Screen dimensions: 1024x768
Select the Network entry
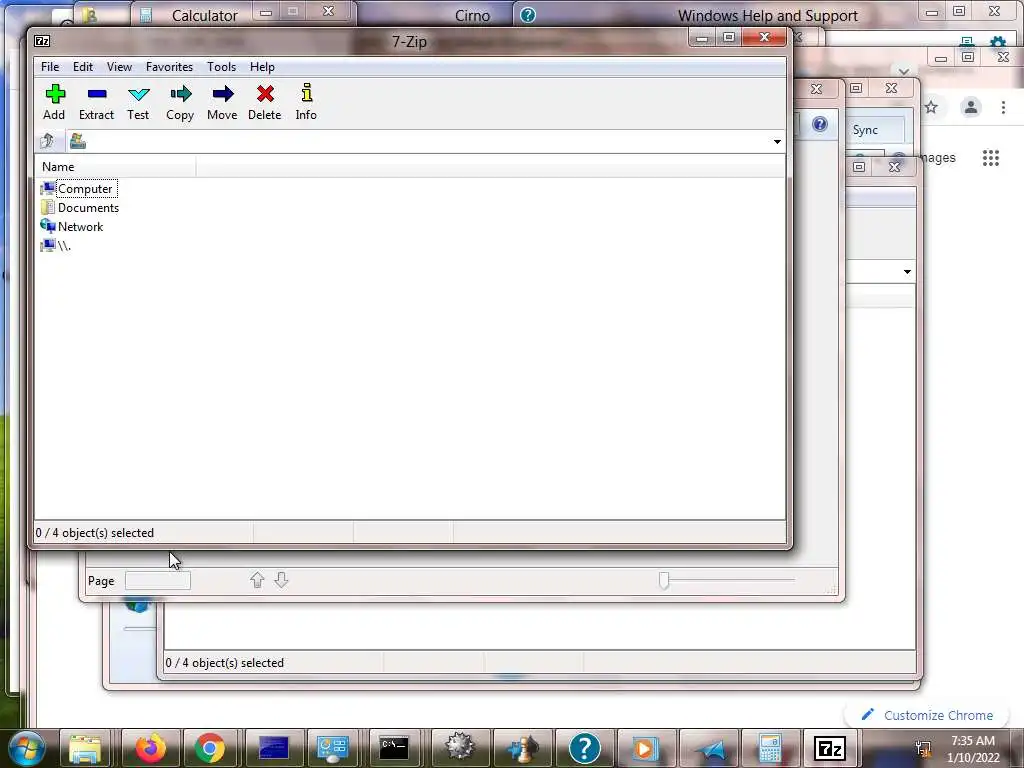(72, 227)
